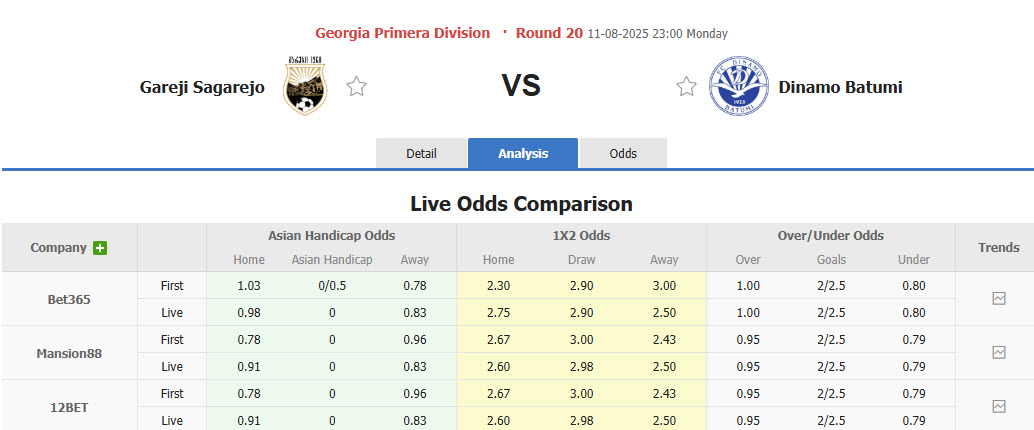Image resolution: width=1034 pixels, height=430 pixels.
Task: Click the Dinamo Batumi team crest
Action: coord(737,87)
